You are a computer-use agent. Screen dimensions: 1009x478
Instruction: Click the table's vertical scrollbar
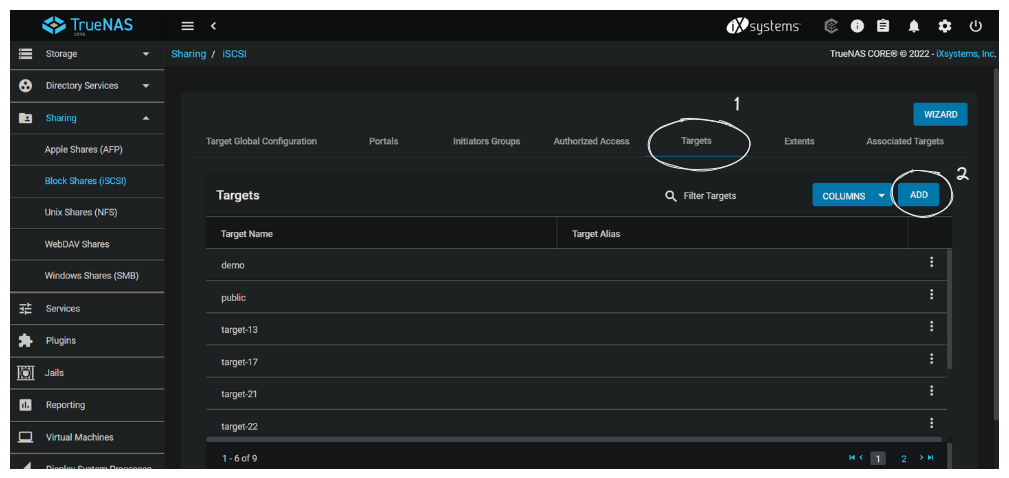949,309
